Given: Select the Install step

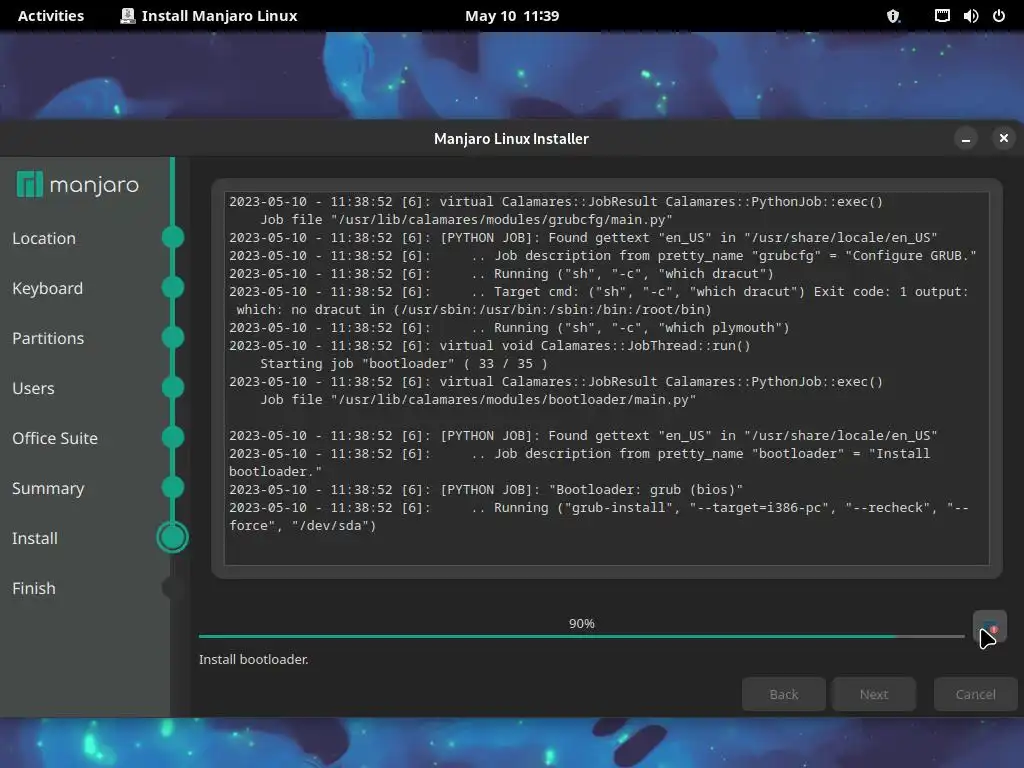Looking at the screenshot, I should (35, 538).
